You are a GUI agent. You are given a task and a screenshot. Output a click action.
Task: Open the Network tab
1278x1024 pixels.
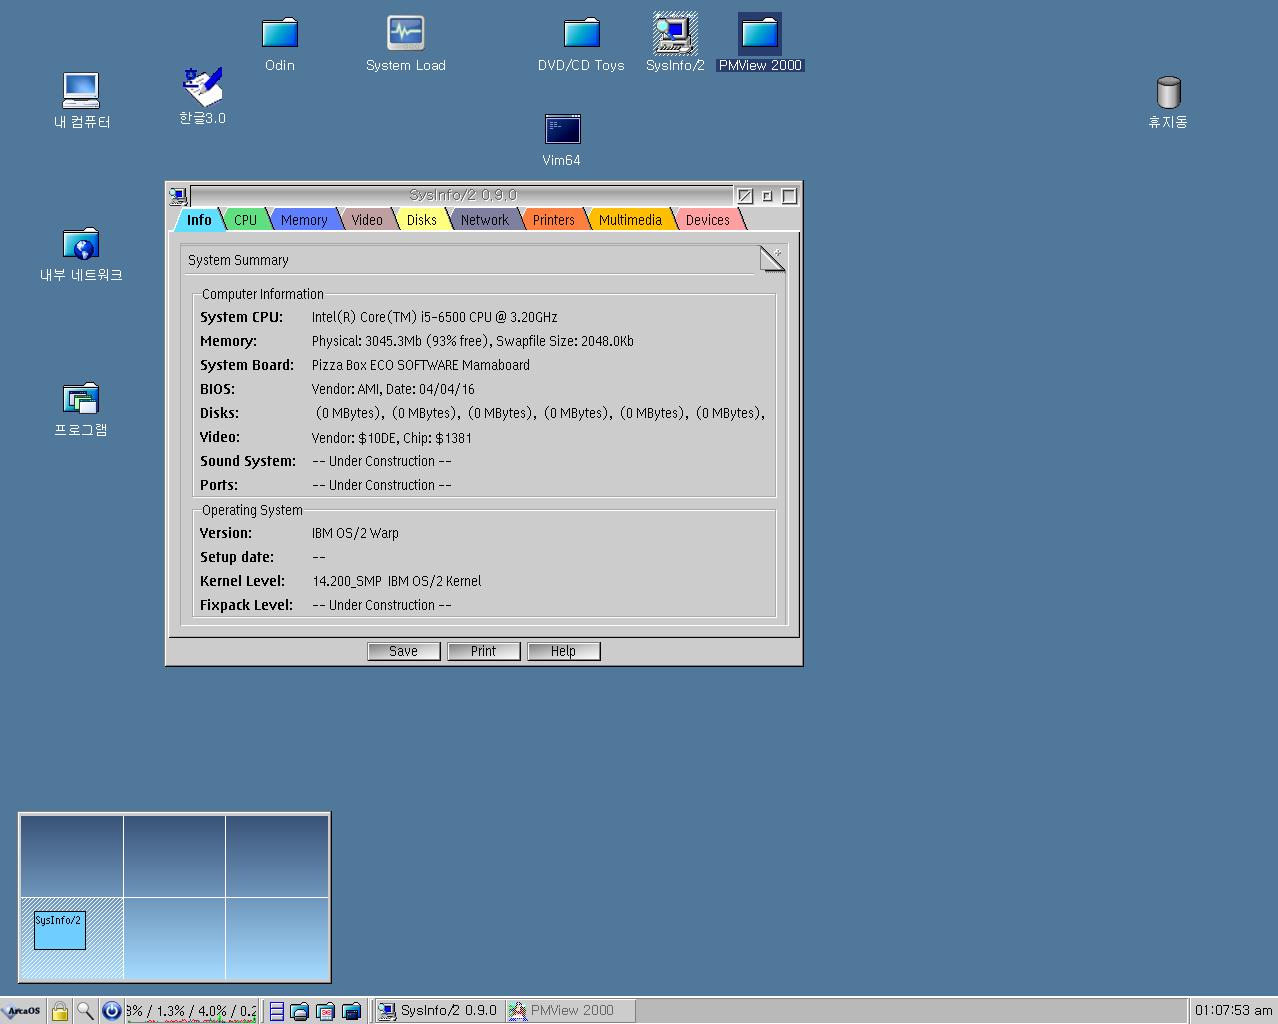[484, 220]
